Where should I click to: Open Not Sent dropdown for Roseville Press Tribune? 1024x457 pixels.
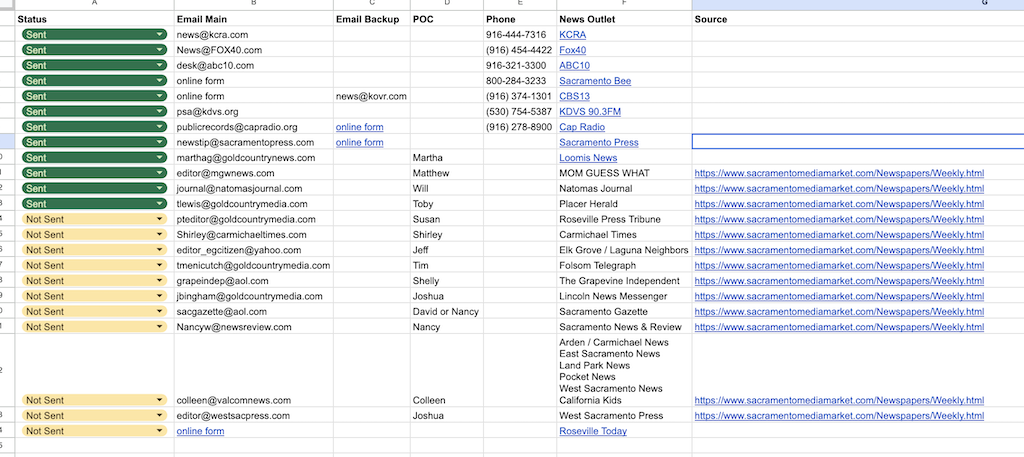[x=159, y=219]
